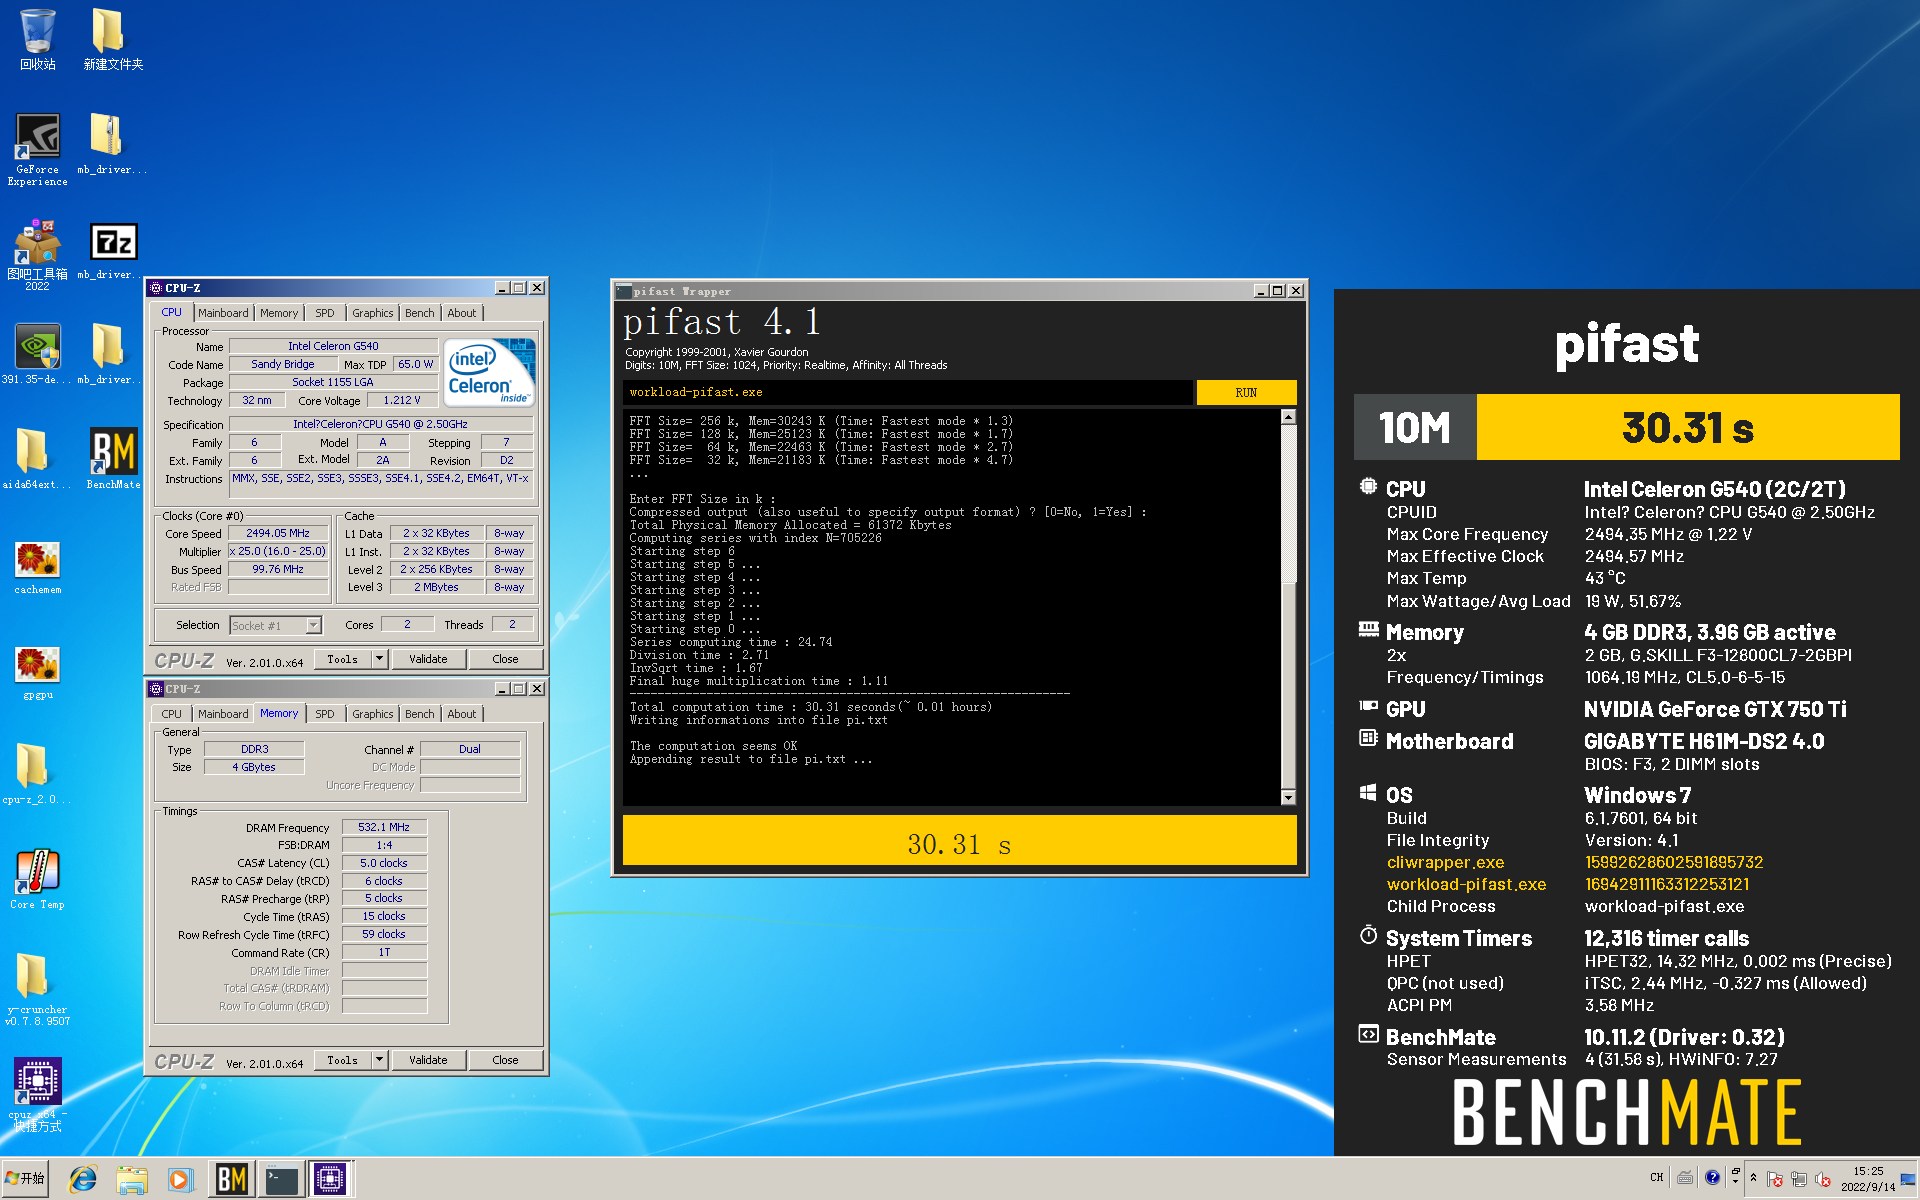Click the workload-pifast.exe command field

(x=908, y=392)
